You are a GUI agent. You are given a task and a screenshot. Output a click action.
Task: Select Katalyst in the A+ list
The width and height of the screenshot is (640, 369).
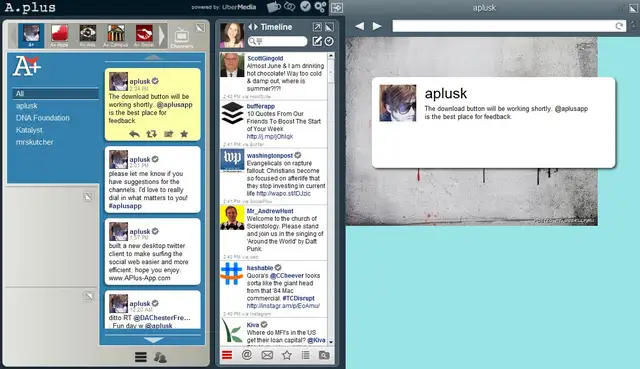pyautogui.click(x=29, y=130)
